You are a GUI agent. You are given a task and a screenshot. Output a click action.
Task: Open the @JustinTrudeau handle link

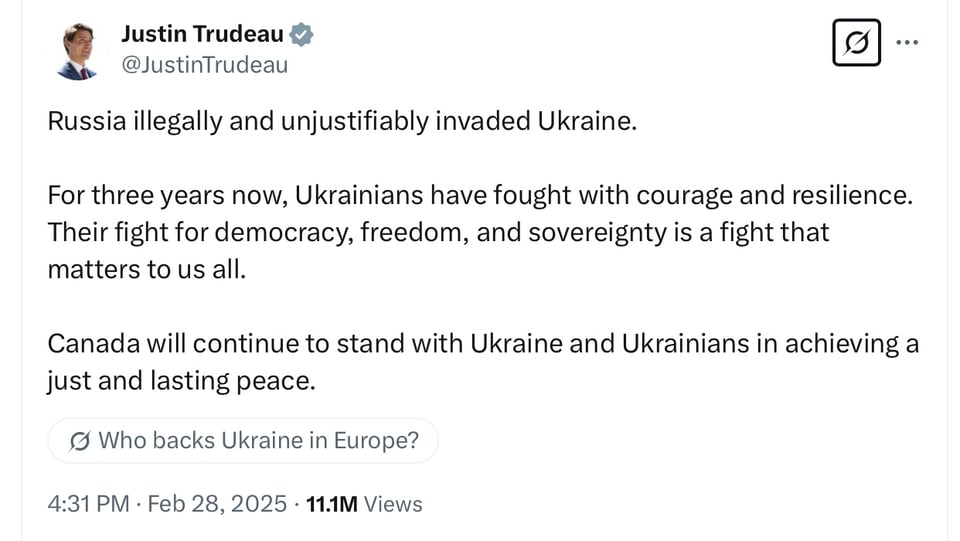pyautogui.click(x=204, y=65)
